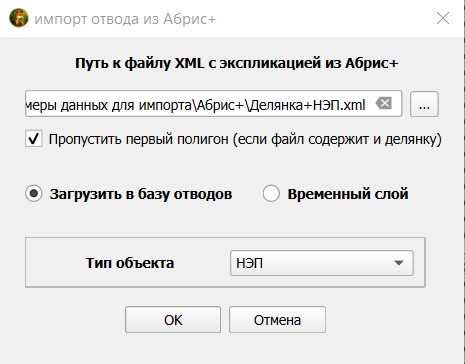Uncheck the Пропустить первый полигон checkbox box
The image size is (465, 364).
[x=34, y=139]
